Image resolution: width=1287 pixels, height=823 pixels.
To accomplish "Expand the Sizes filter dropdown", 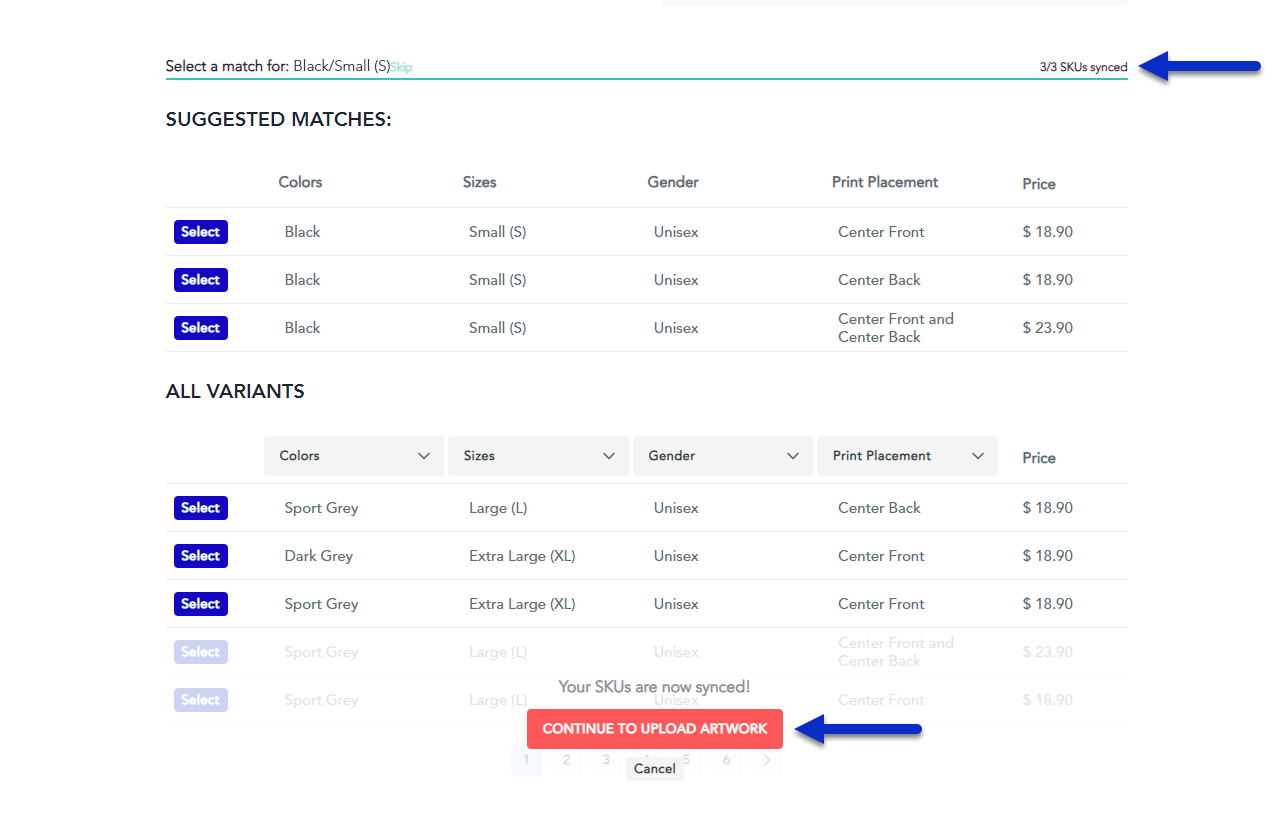I will pyautogui.click(x=538, y=455).
